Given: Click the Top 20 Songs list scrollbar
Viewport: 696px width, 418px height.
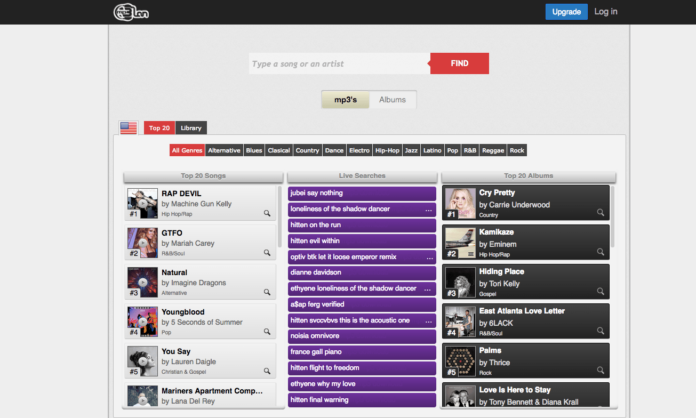Looking at the screenshot, I should [280, 217].
